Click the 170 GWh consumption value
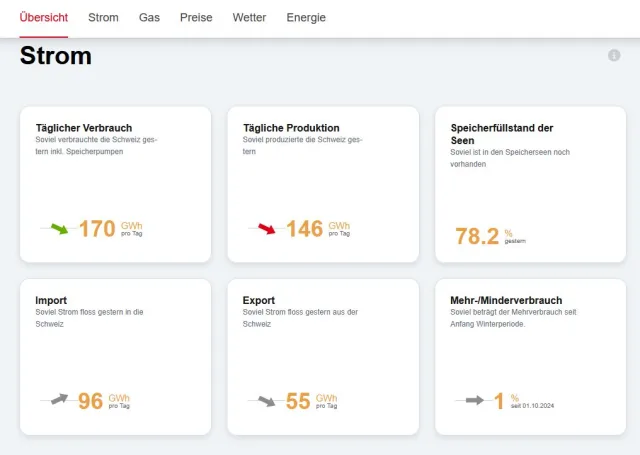Image resolution: width=640 pixels, height=455 pixels. (x=97, y=229)
